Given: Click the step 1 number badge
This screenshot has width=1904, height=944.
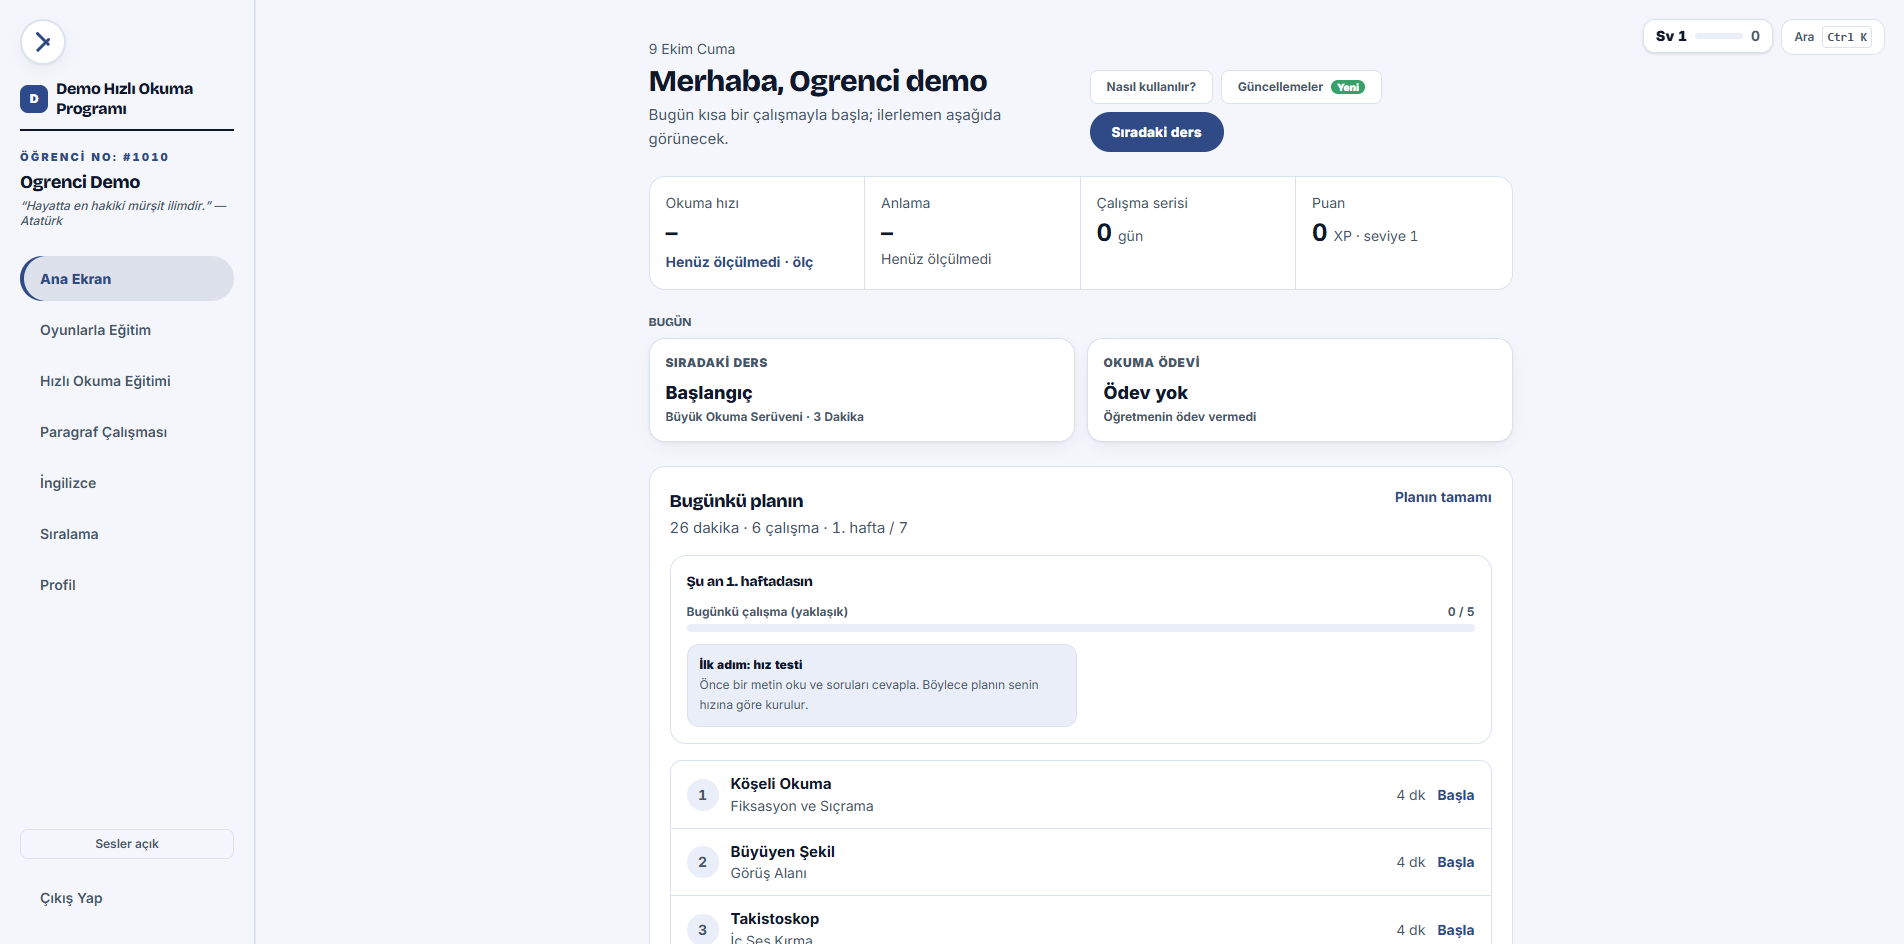Looking at the screenshot, I should [702, 795].
